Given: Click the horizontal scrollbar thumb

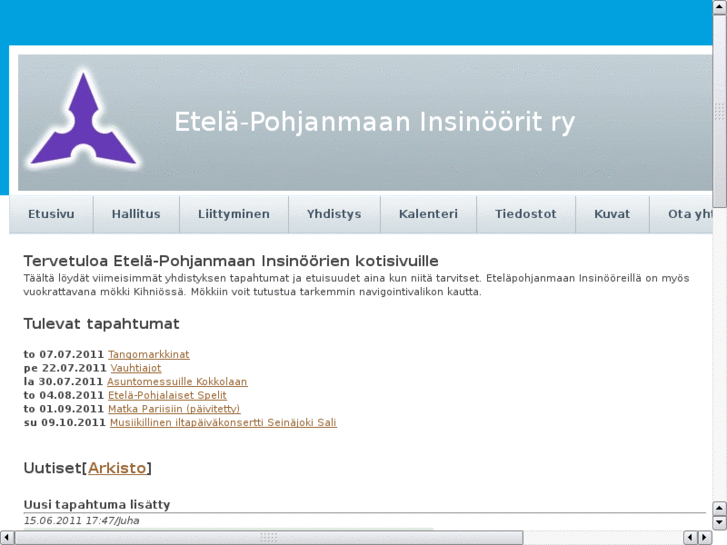Looking at the screenshot, I should (269, 538).
